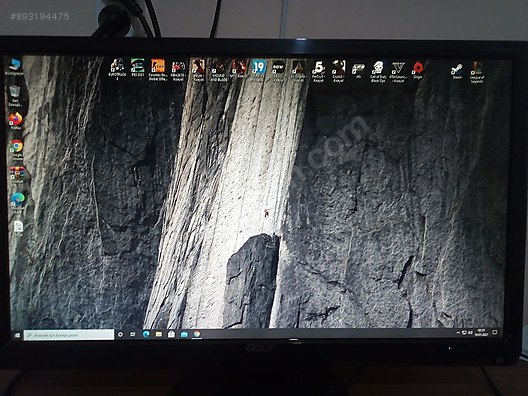The image size is (528, 396).
Task: Open the Far Cry 5 shortcut
Action: click(x=318, y=71)
